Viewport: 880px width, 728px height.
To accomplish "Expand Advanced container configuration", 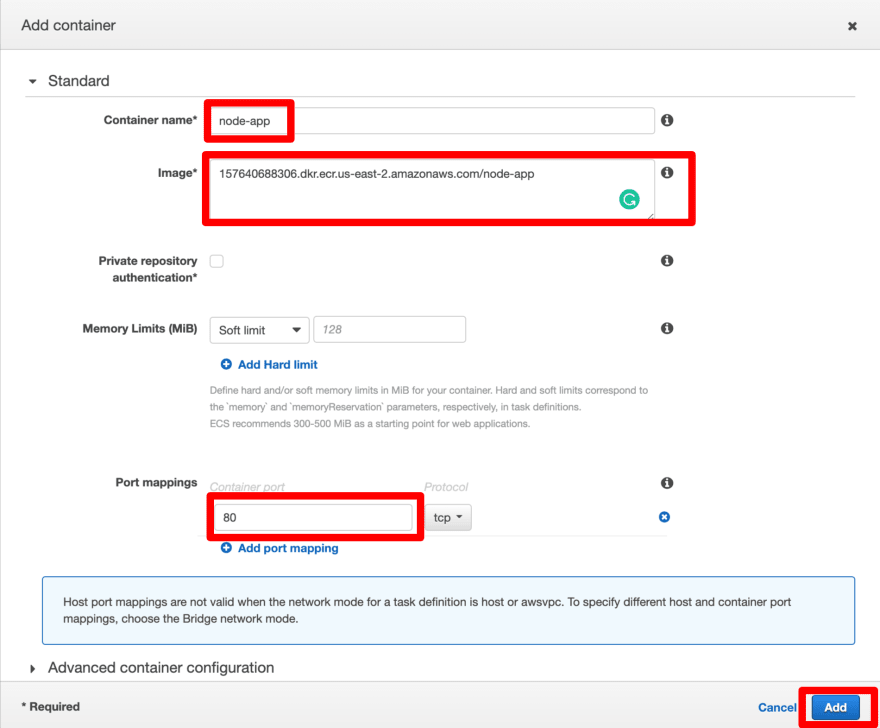I will 33,669.
